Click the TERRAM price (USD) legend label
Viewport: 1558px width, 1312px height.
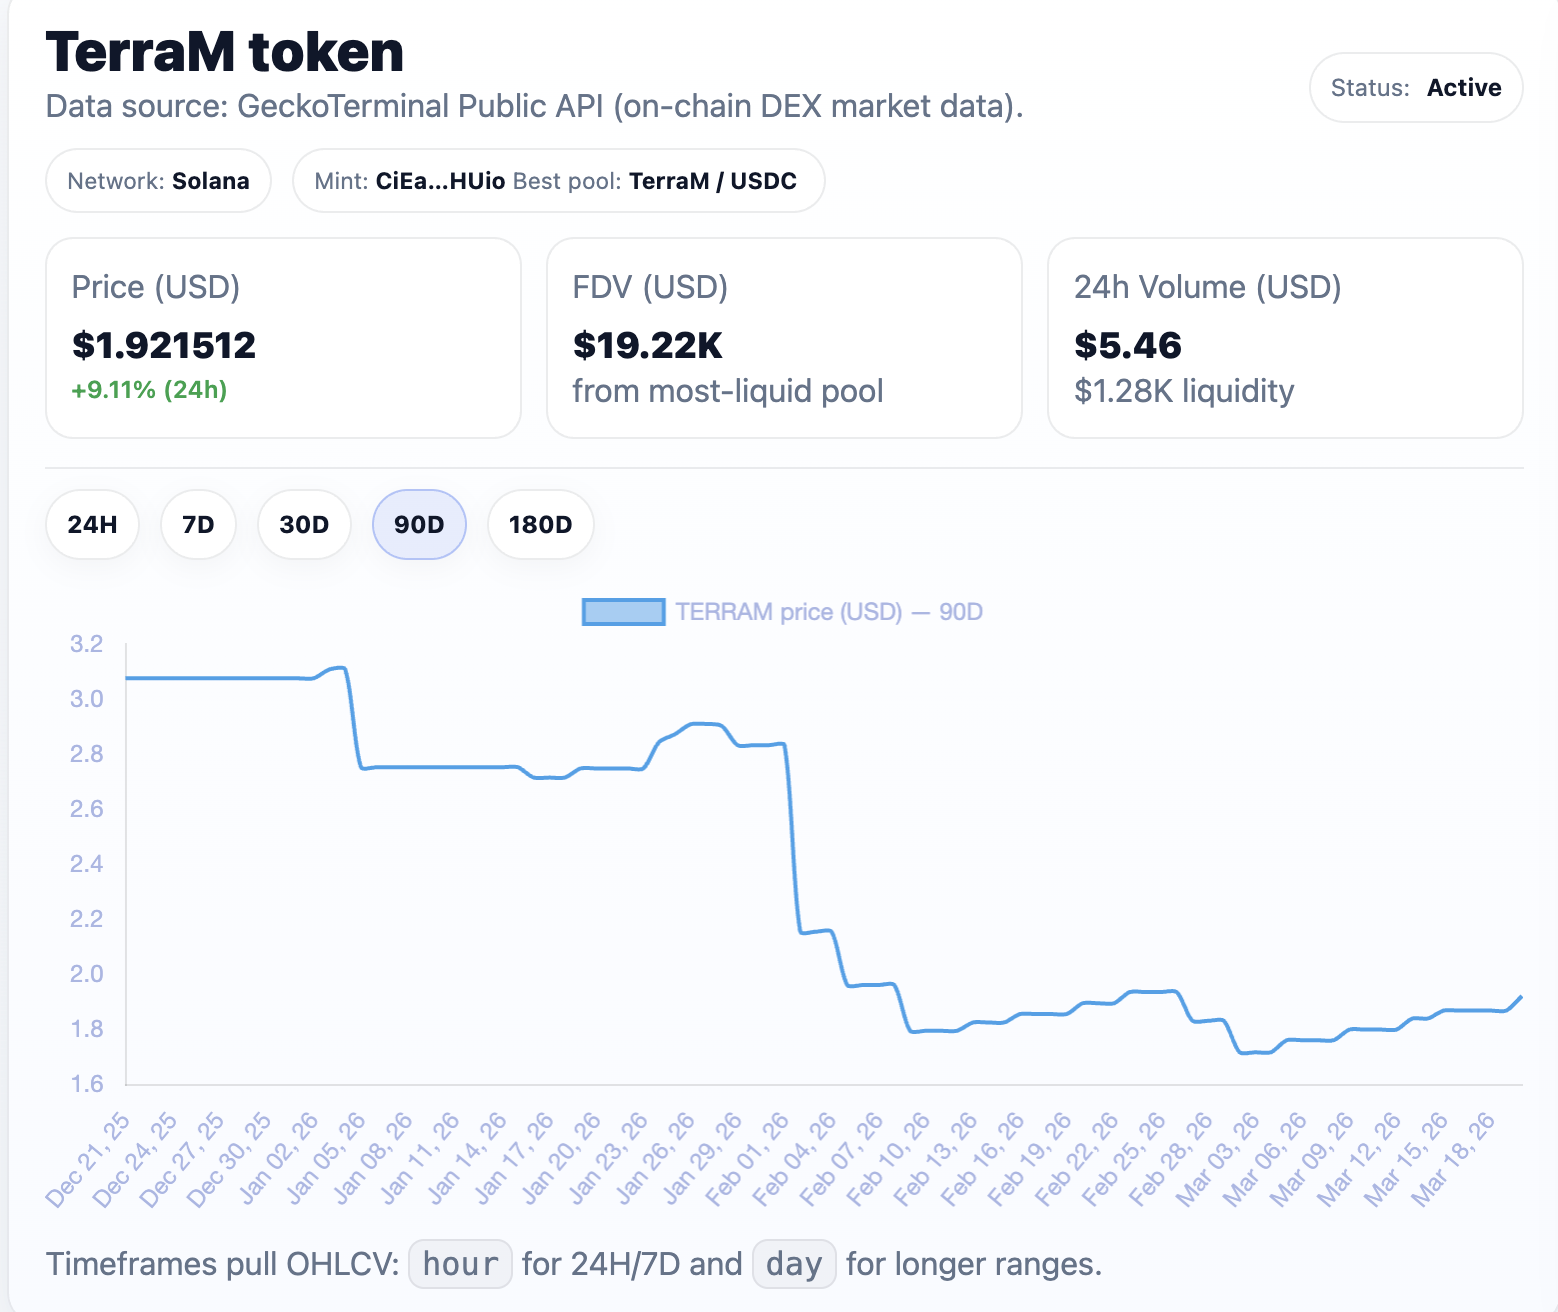click(828, 612)
